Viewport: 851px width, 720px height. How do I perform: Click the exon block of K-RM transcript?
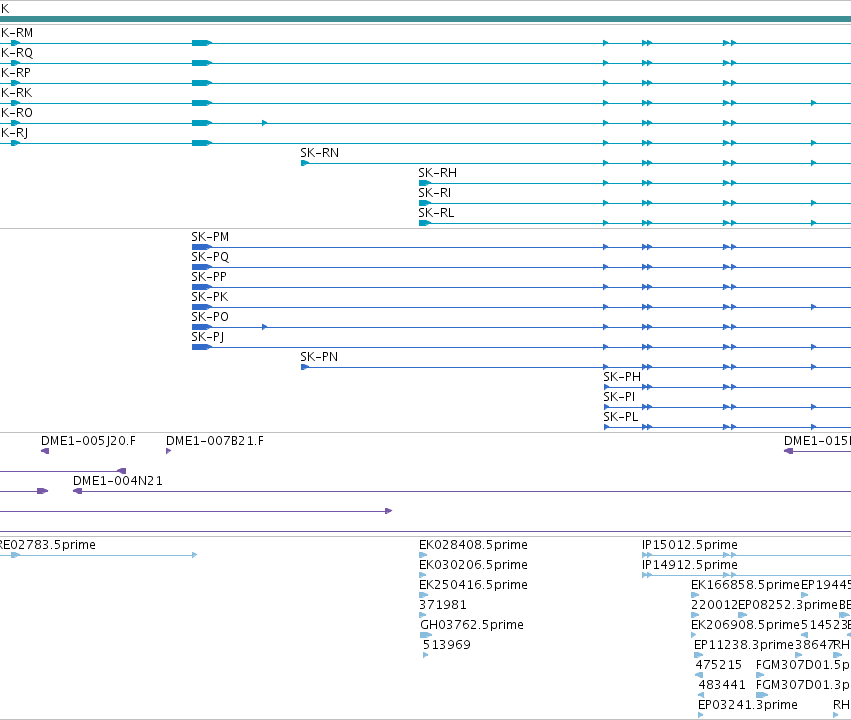pos(201,43)
